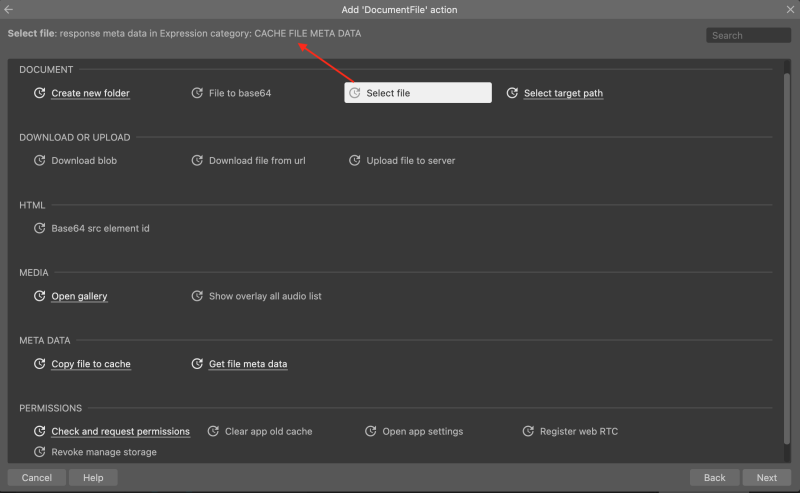Open Copy file to cache action
Image resolution: width=800 pixels, height=493 pixels.
tap(91, 364)
